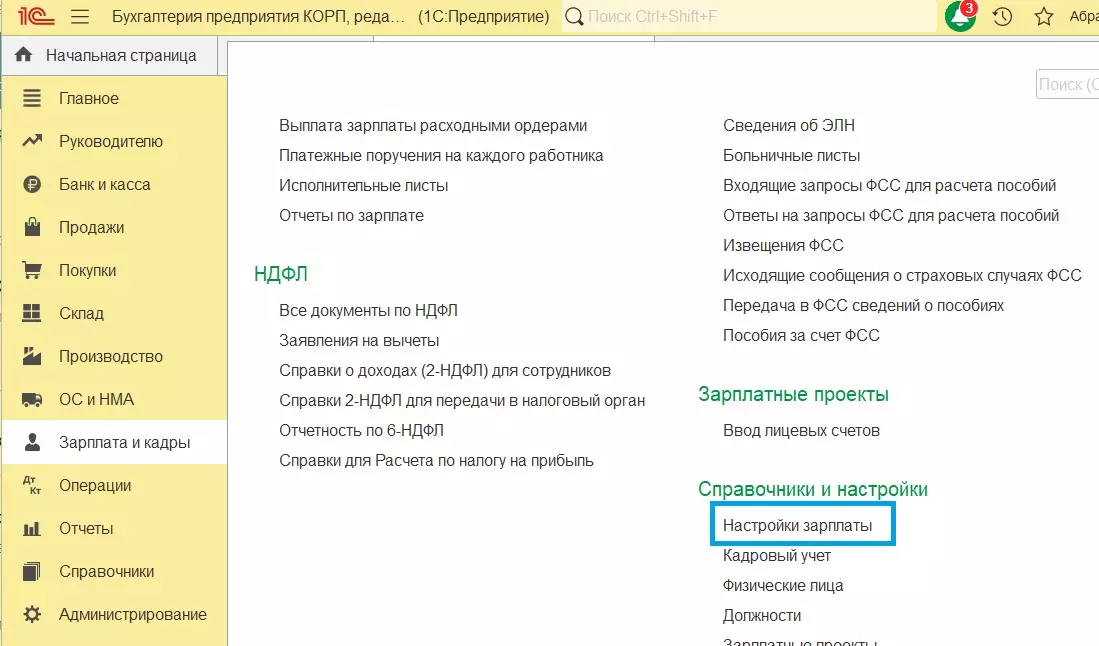This screenshot has width=1099, height=646.
Task: Open Сведения об ЭЛН
Action: pyautogui.click(x=789, y=125)
